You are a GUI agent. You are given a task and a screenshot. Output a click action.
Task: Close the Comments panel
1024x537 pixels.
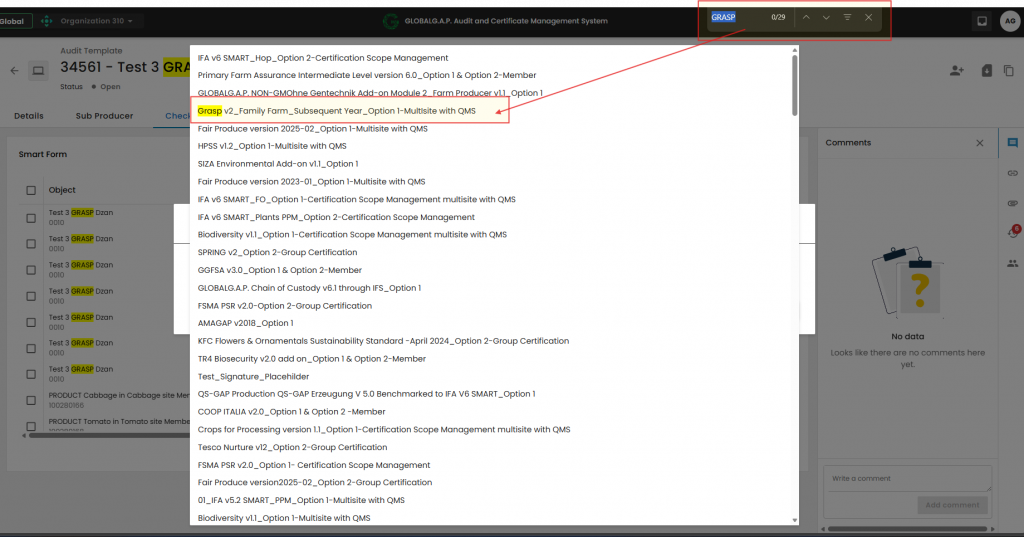click(979, 143)
